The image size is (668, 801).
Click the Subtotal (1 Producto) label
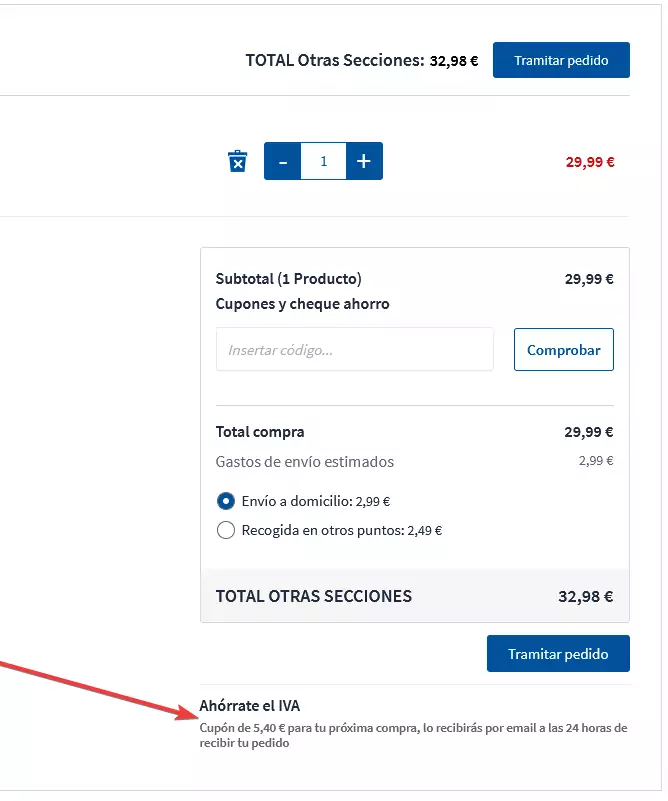point(289,279)
